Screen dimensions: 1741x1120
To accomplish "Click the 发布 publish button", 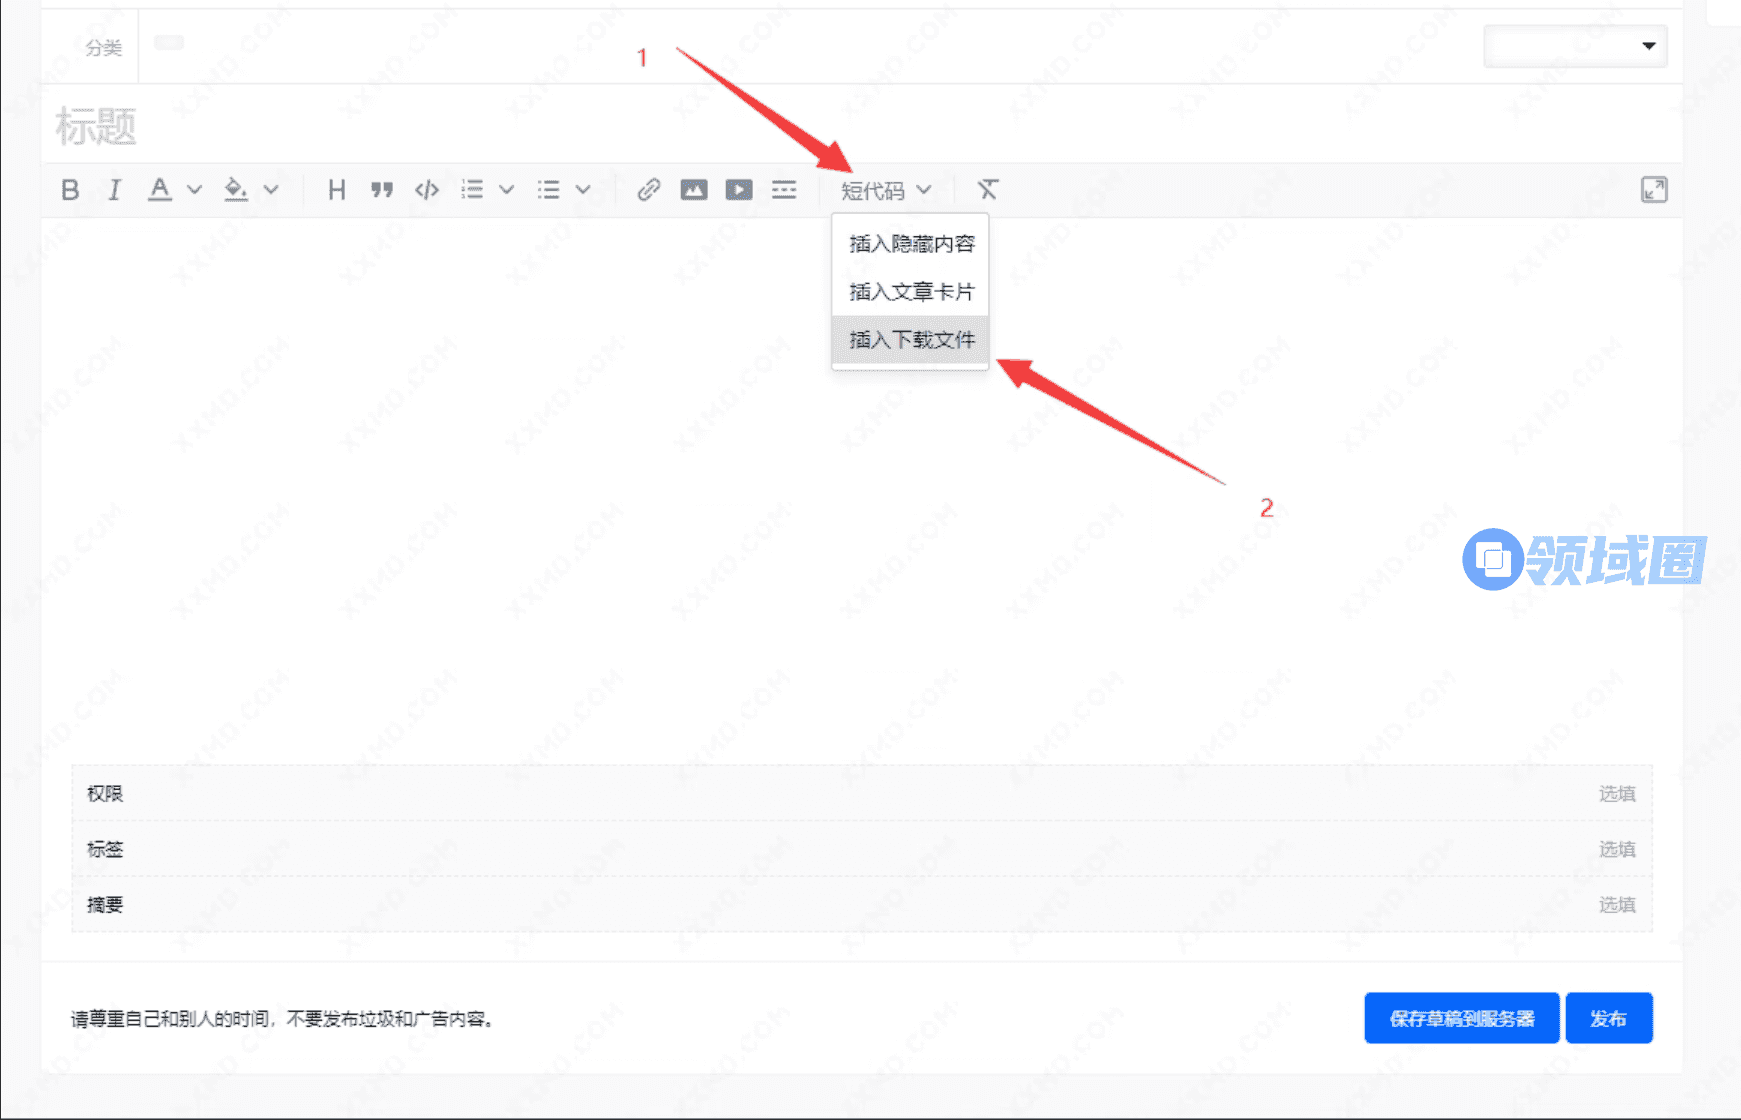I will click(1608, 1018).
